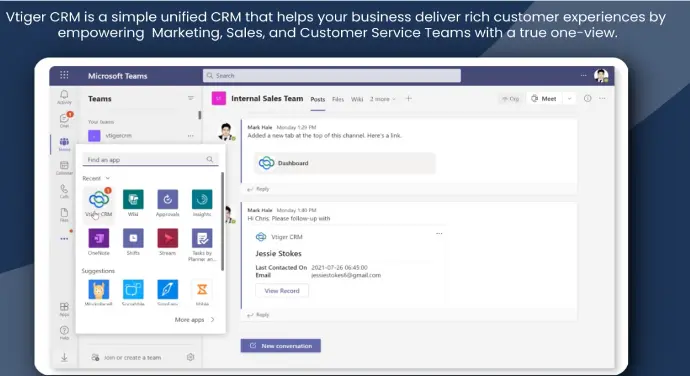Click the Find an app field
Screen dimensions: 690x376
150,160
